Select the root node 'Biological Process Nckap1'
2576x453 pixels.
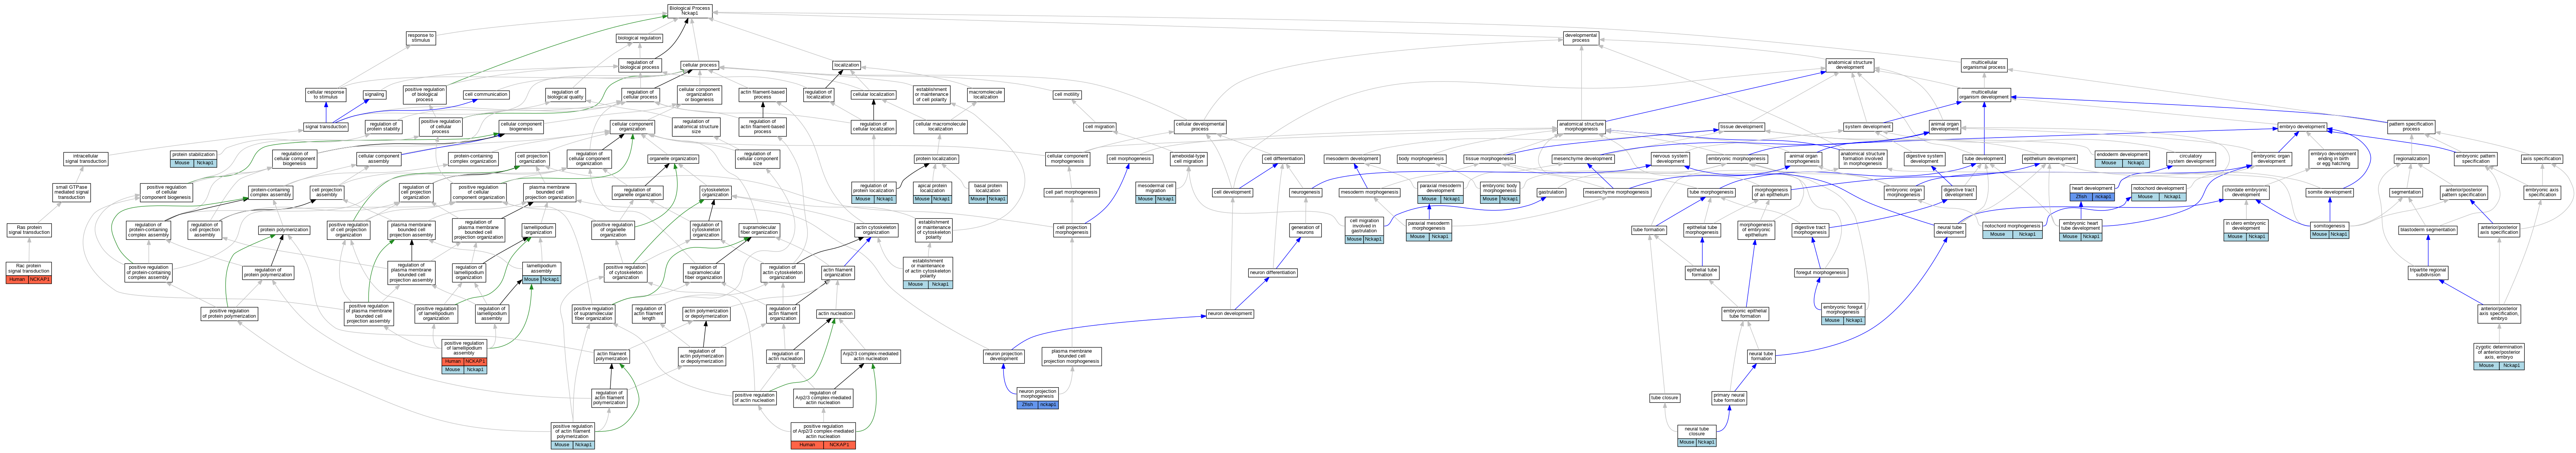coord(690,10)
